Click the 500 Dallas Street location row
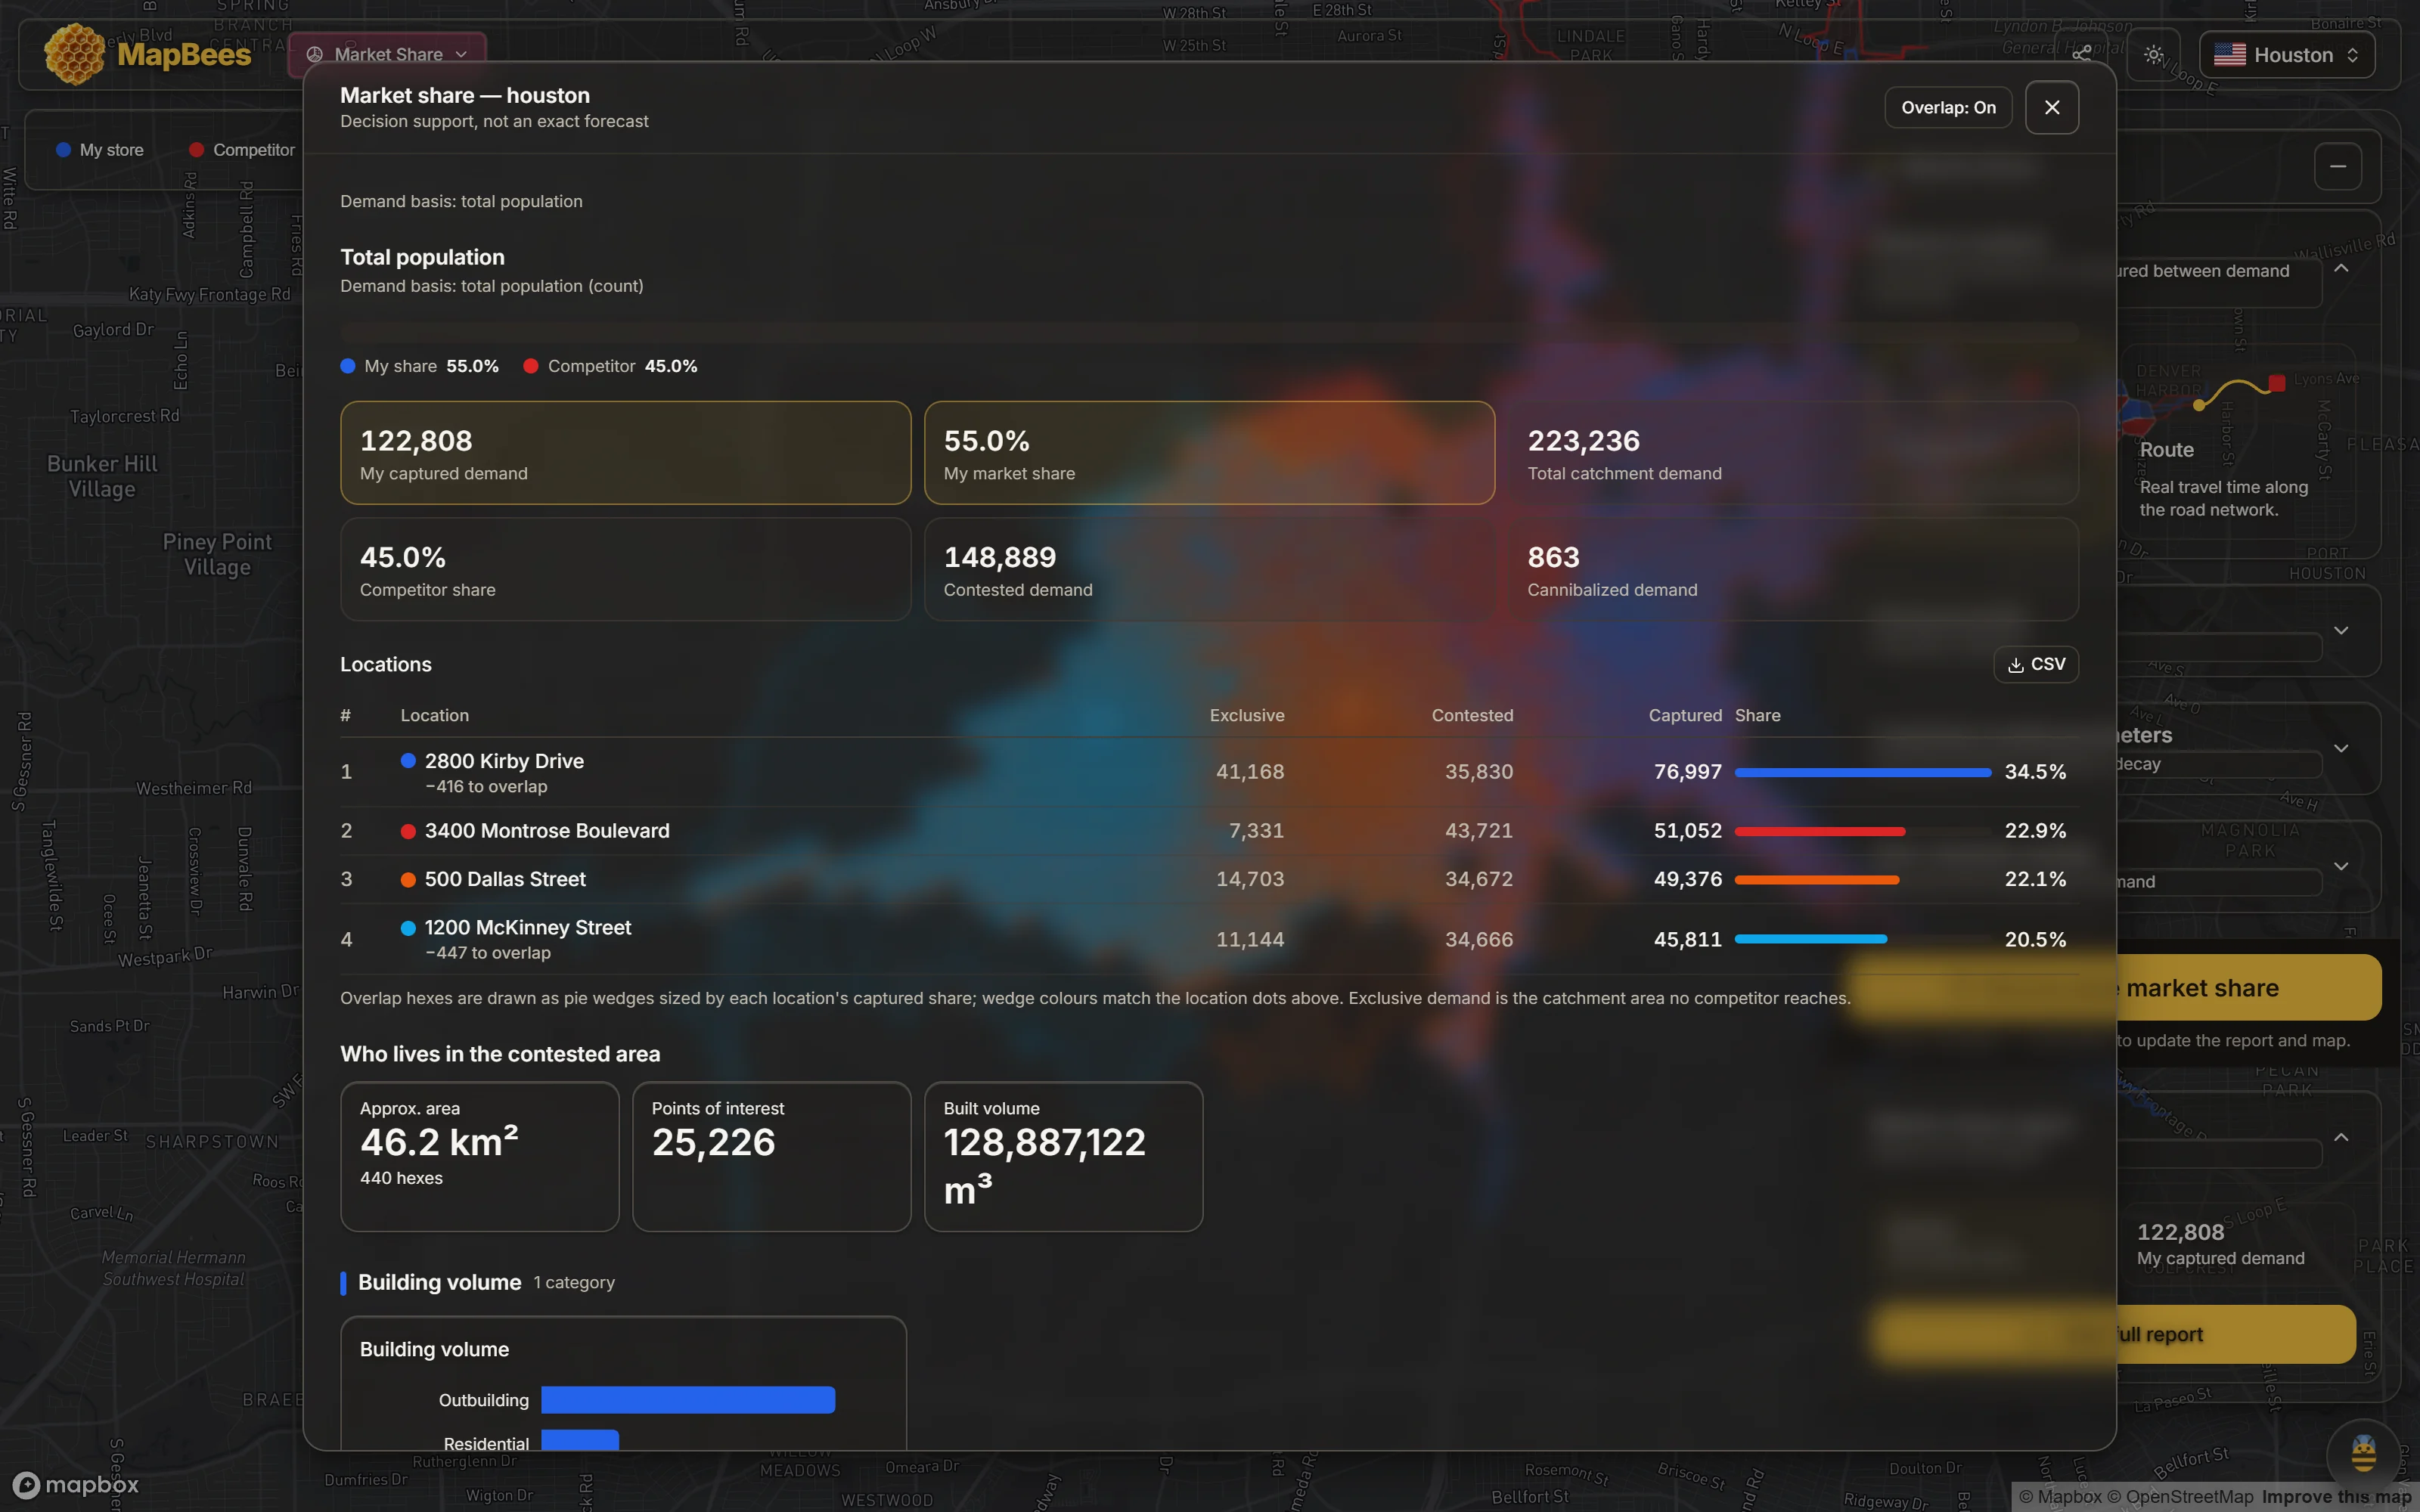The image size is (2420, 1512). (1209, 879)
